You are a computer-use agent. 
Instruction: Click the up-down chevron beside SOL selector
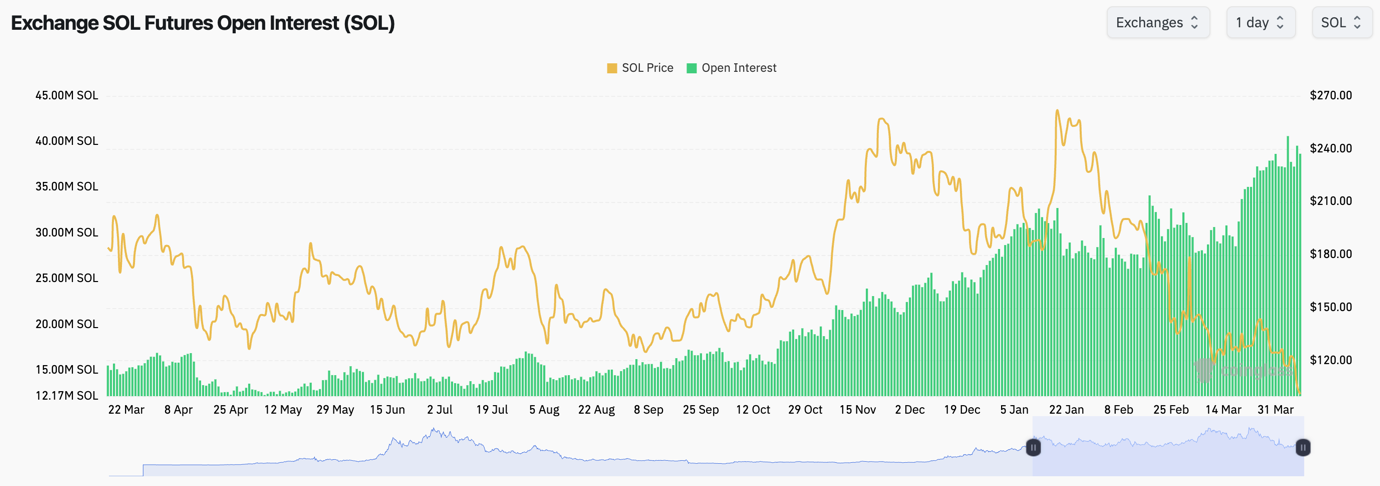pos(1357,23)
